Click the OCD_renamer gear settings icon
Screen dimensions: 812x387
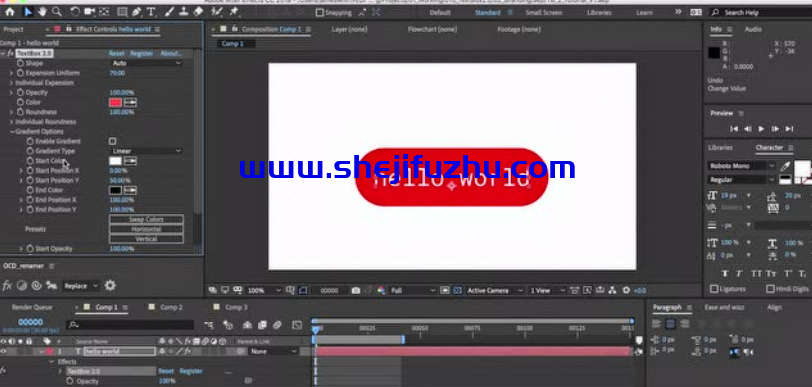pyautogui.click(x=110, y=285)
